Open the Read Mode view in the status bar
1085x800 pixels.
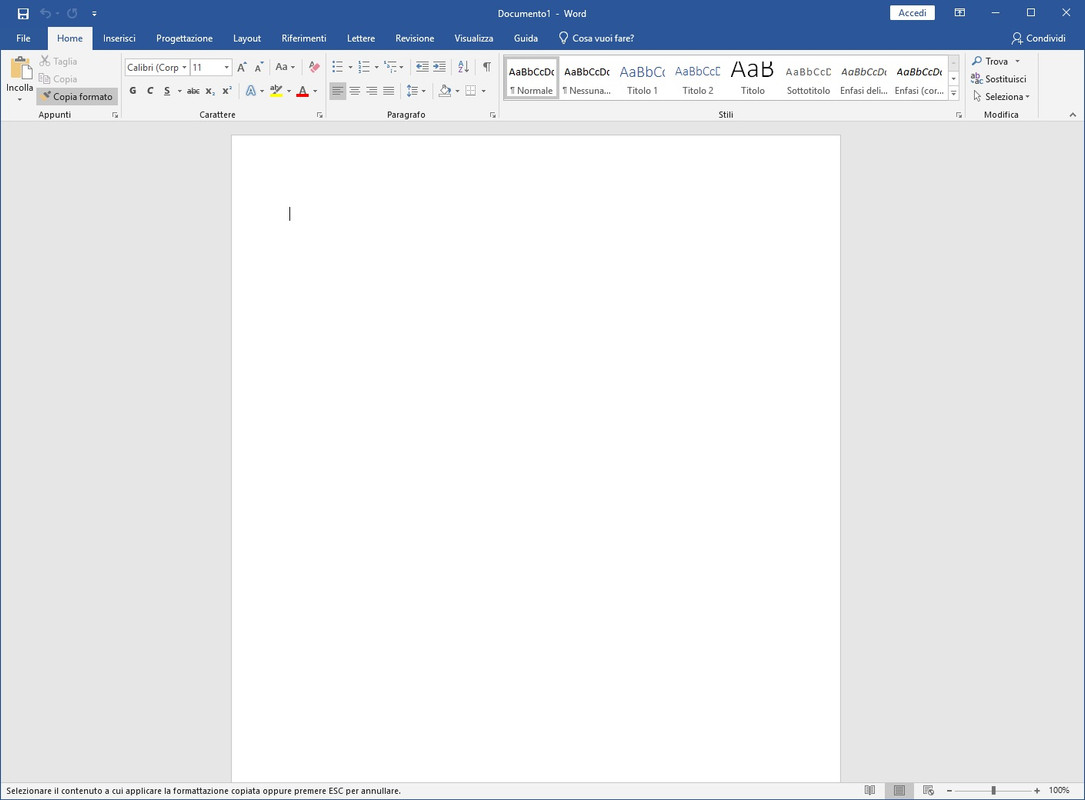pos(870,790)
